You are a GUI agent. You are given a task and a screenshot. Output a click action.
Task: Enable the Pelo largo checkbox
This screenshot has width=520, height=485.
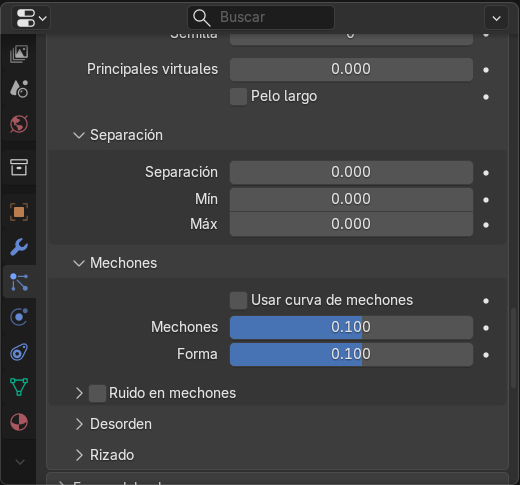[238, 97]
